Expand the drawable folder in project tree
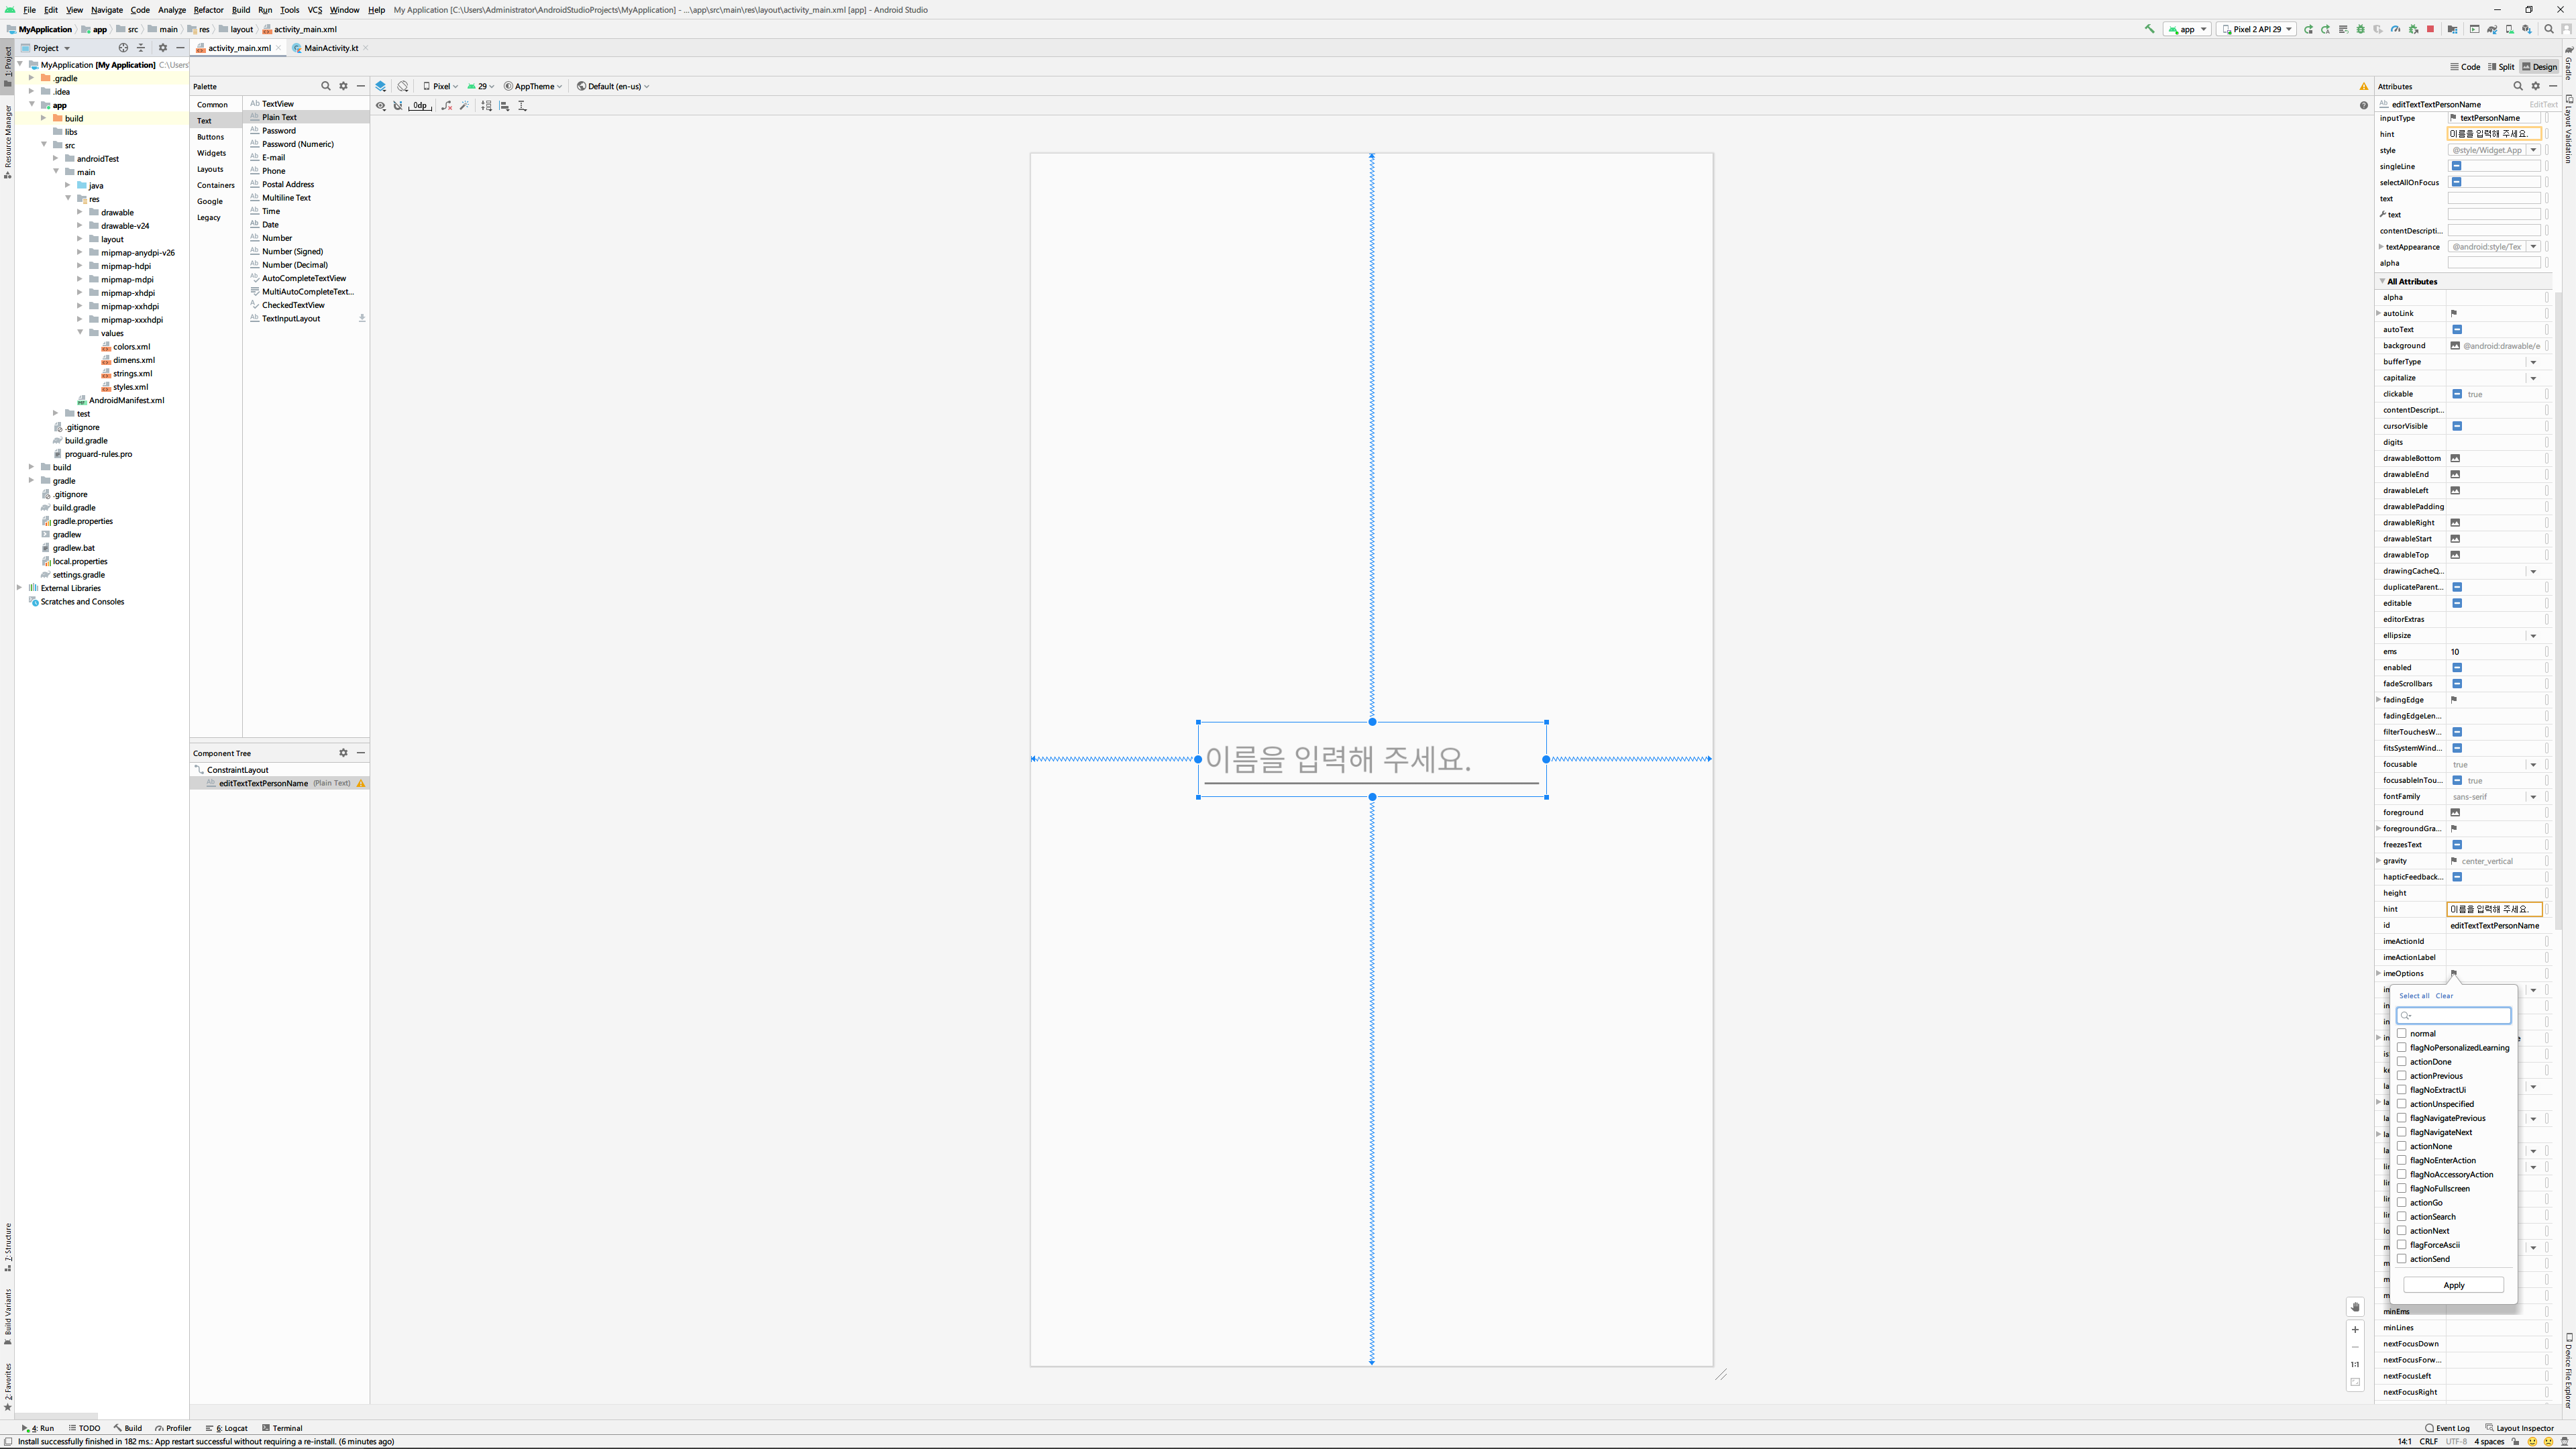 pos(80,212)
